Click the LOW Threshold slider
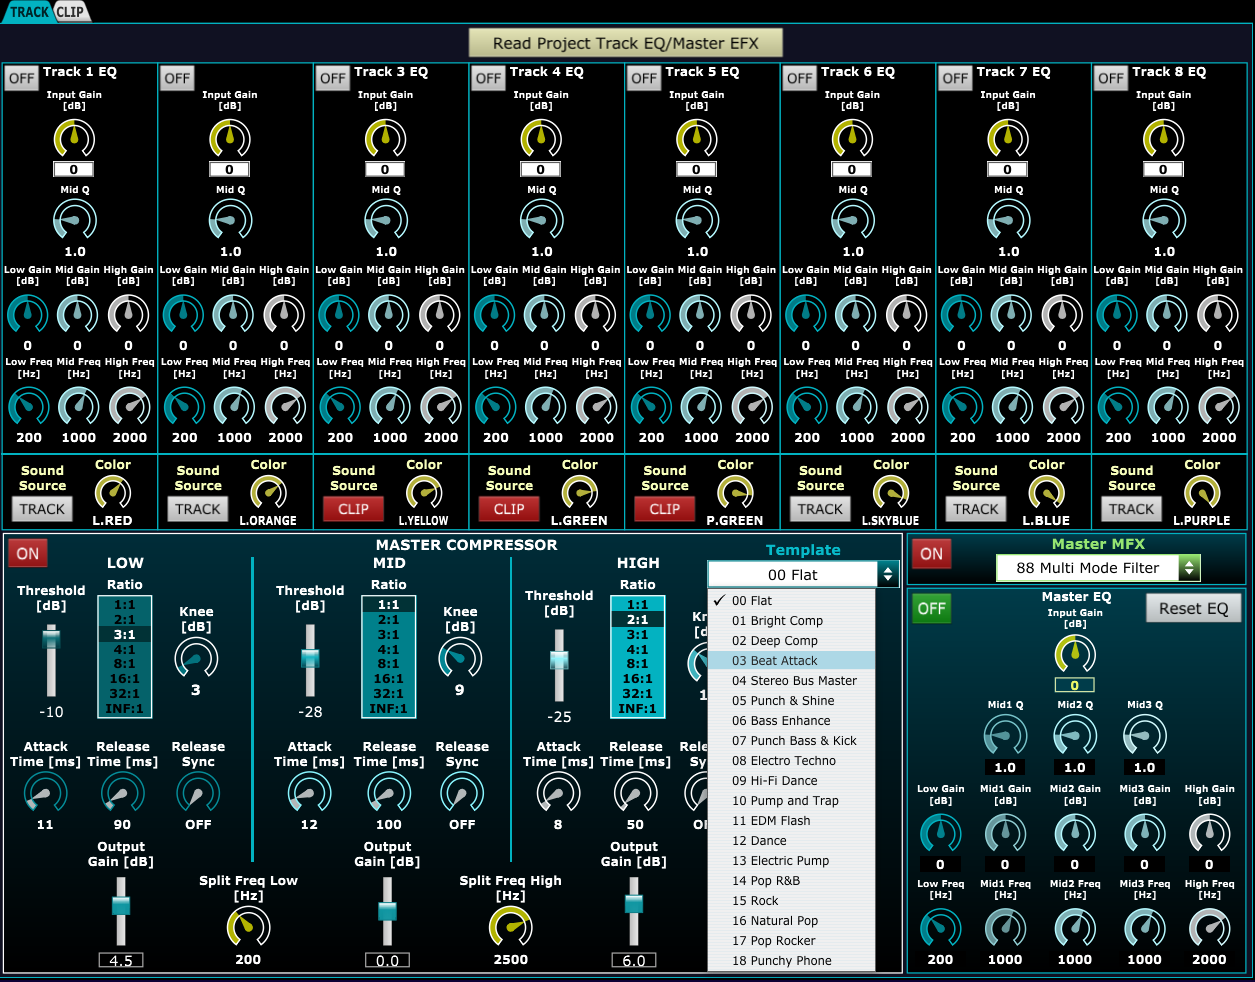1255x982 pixels. [x=51, y=660]
